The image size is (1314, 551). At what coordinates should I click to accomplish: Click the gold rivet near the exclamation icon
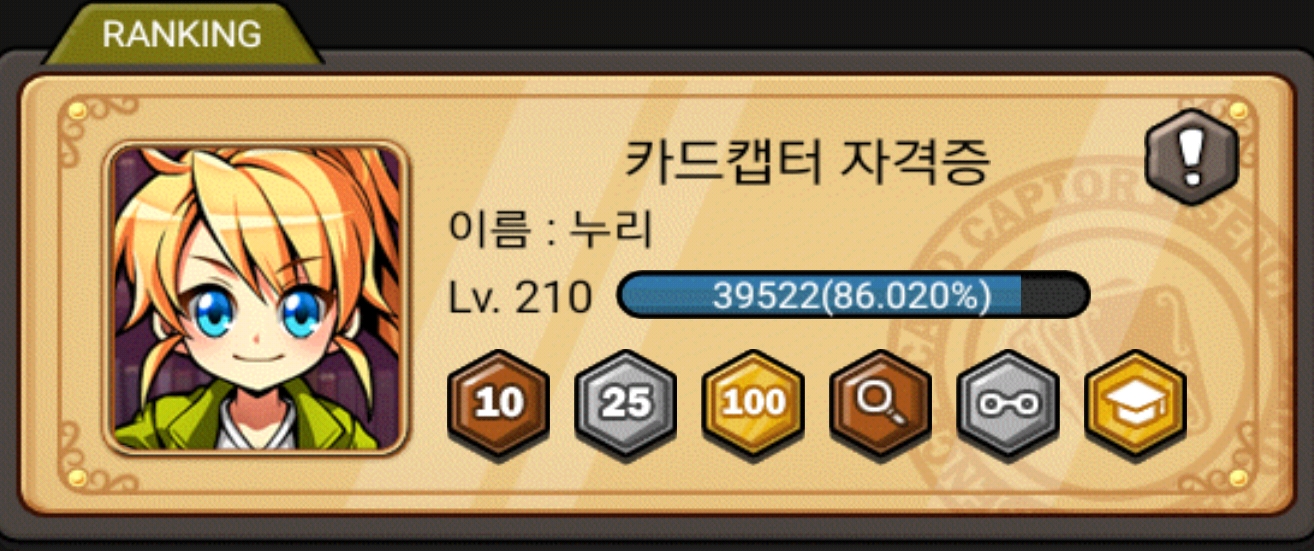(1238, 109)
